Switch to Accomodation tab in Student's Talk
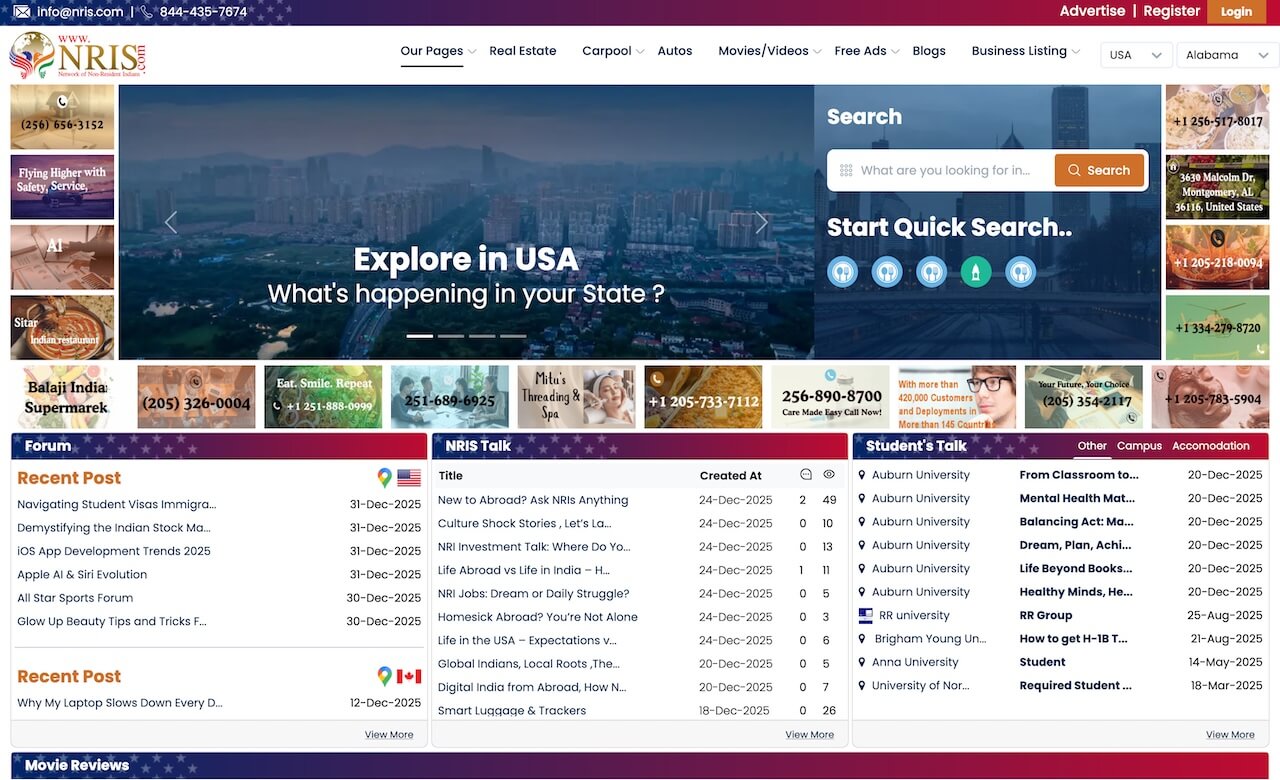Screen dimensions: 1280x780 [1211, 446]
